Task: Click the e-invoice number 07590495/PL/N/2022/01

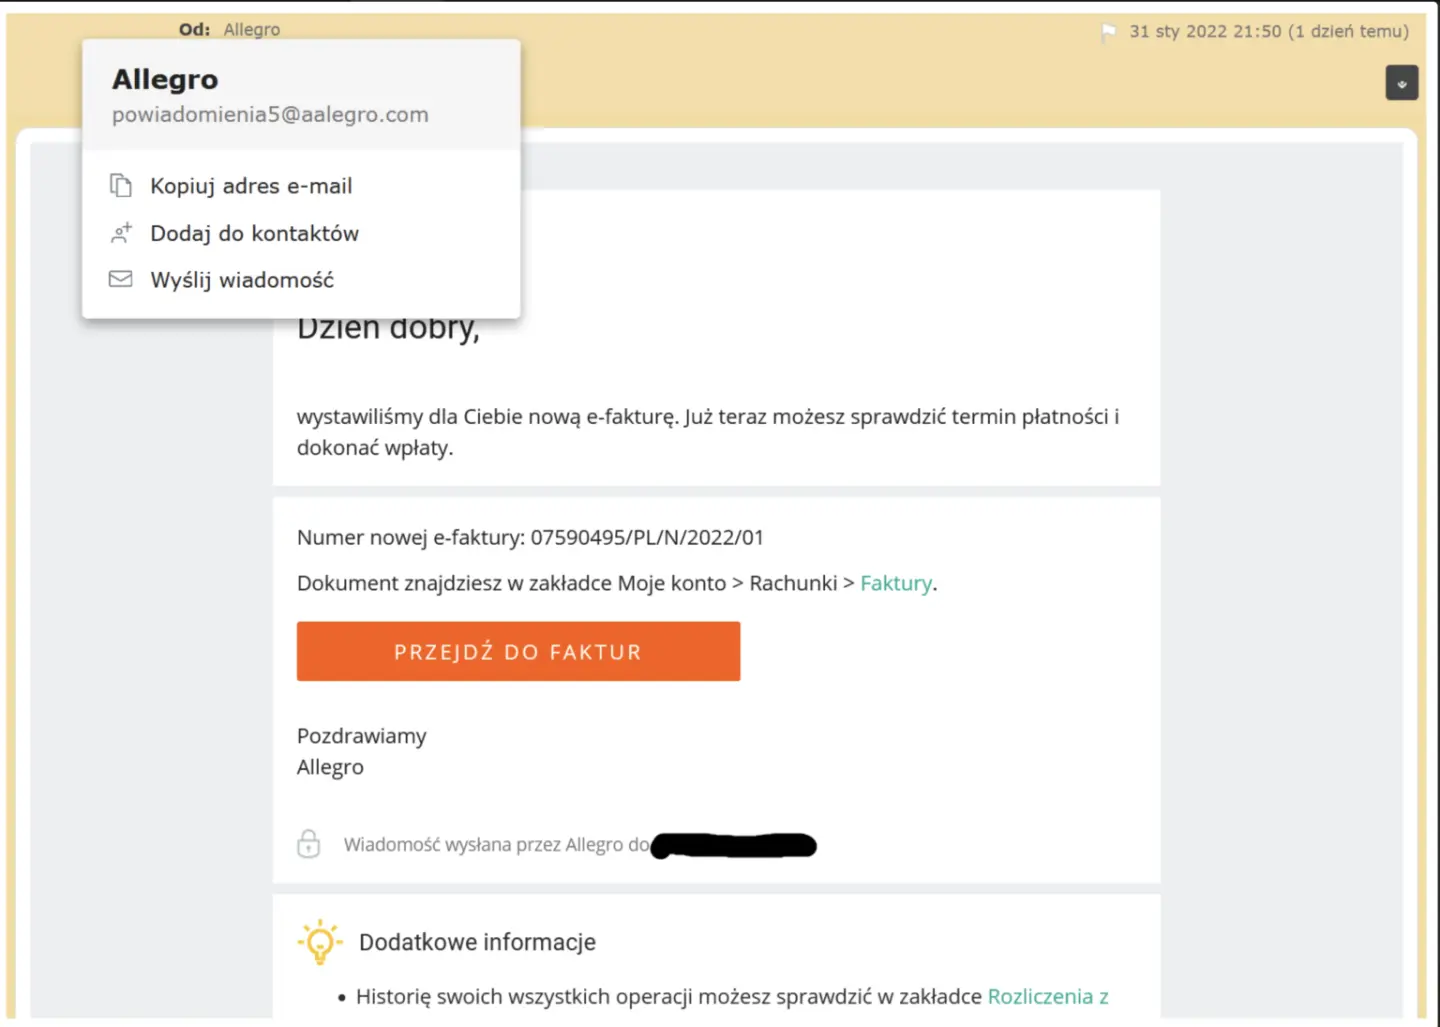Action: point(647,538)
